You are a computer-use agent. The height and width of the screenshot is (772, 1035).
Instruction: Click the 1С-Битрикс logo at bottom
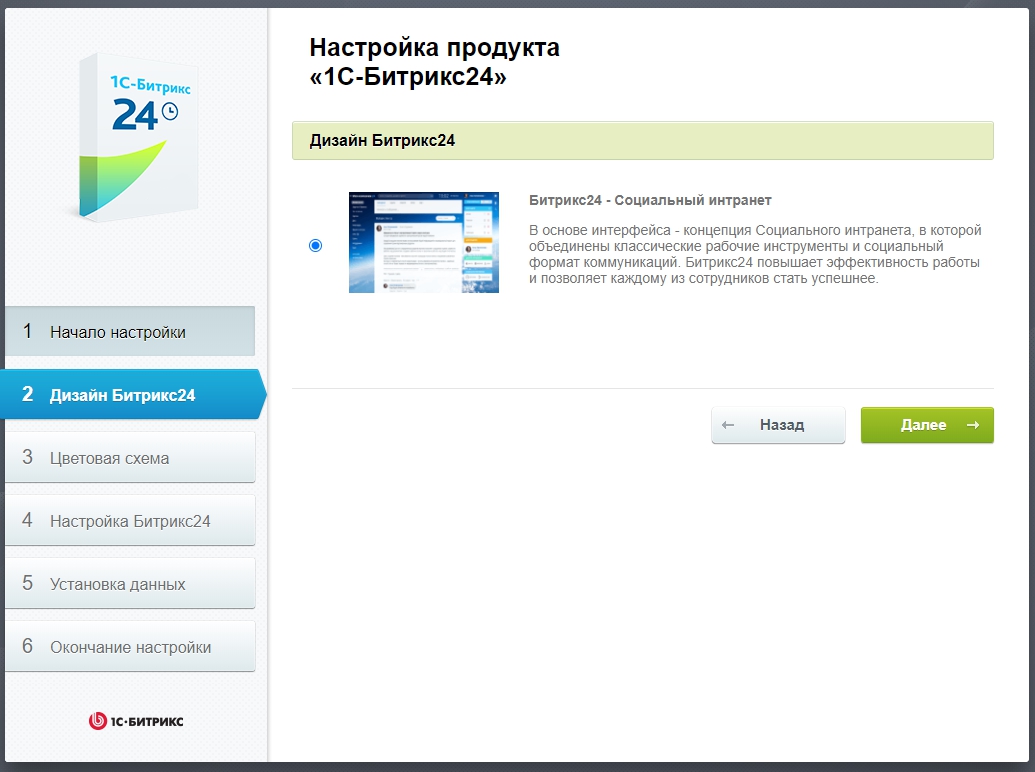pos(136,721)
